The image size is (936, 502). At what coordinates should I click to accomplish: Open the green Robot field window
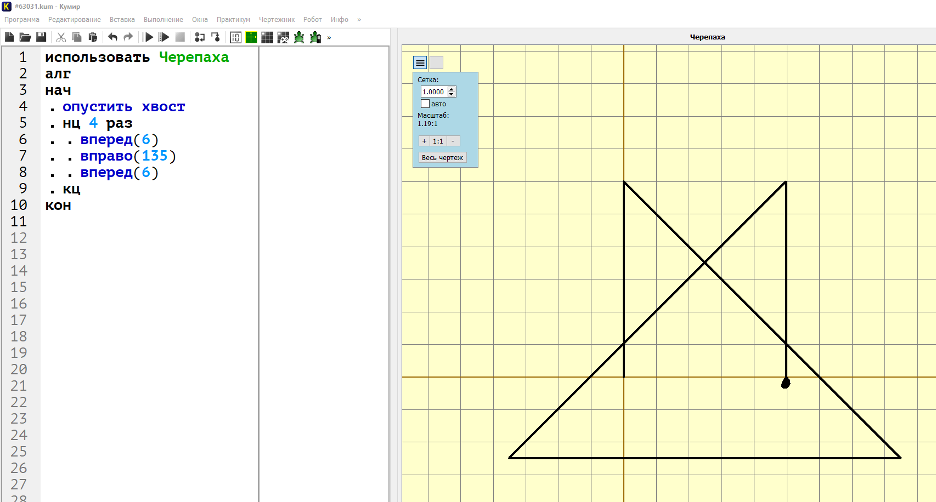click(x=251, y=37)
